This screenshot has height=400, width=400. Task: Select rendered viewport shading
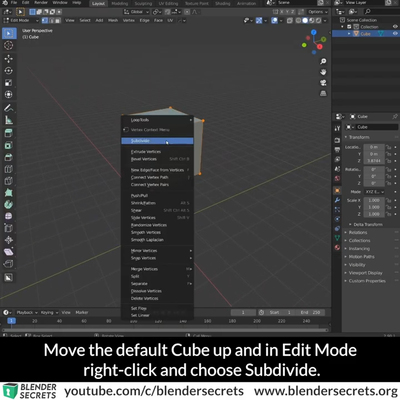[x=318, y=20]
